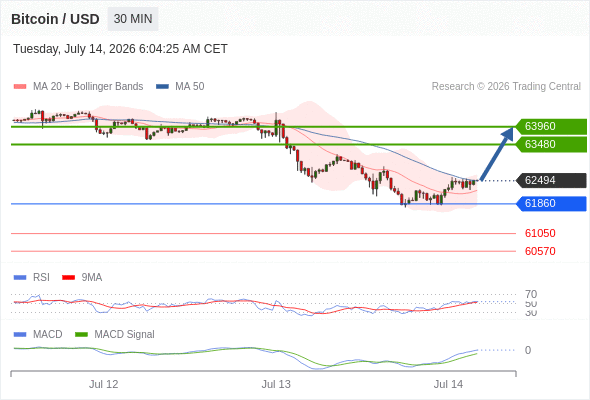Click the Bitcoin / USD title
The height and width of the screenshot is (400, 590).
coord(55,19)
